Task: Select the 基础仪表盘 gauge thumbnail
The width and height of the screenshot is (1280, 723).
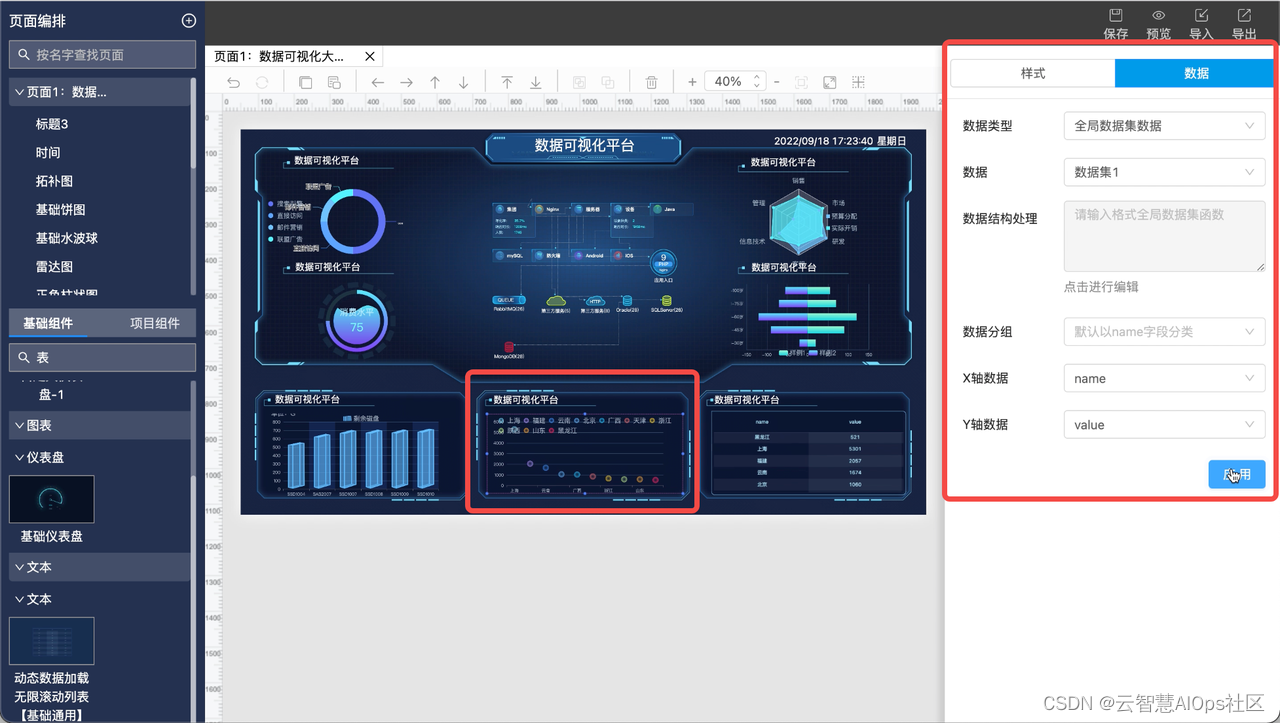Action: (x=52, y=499)
